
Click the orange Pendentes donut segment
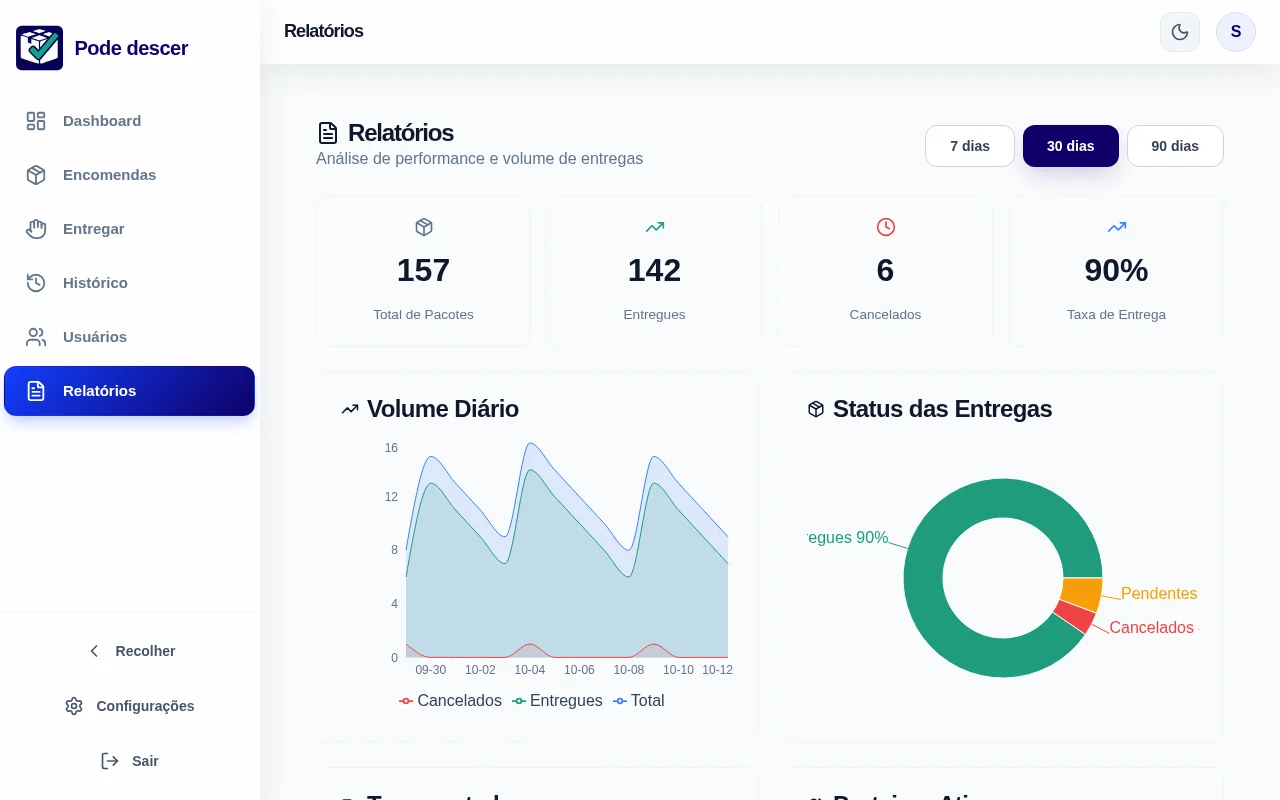point(1080,593)
